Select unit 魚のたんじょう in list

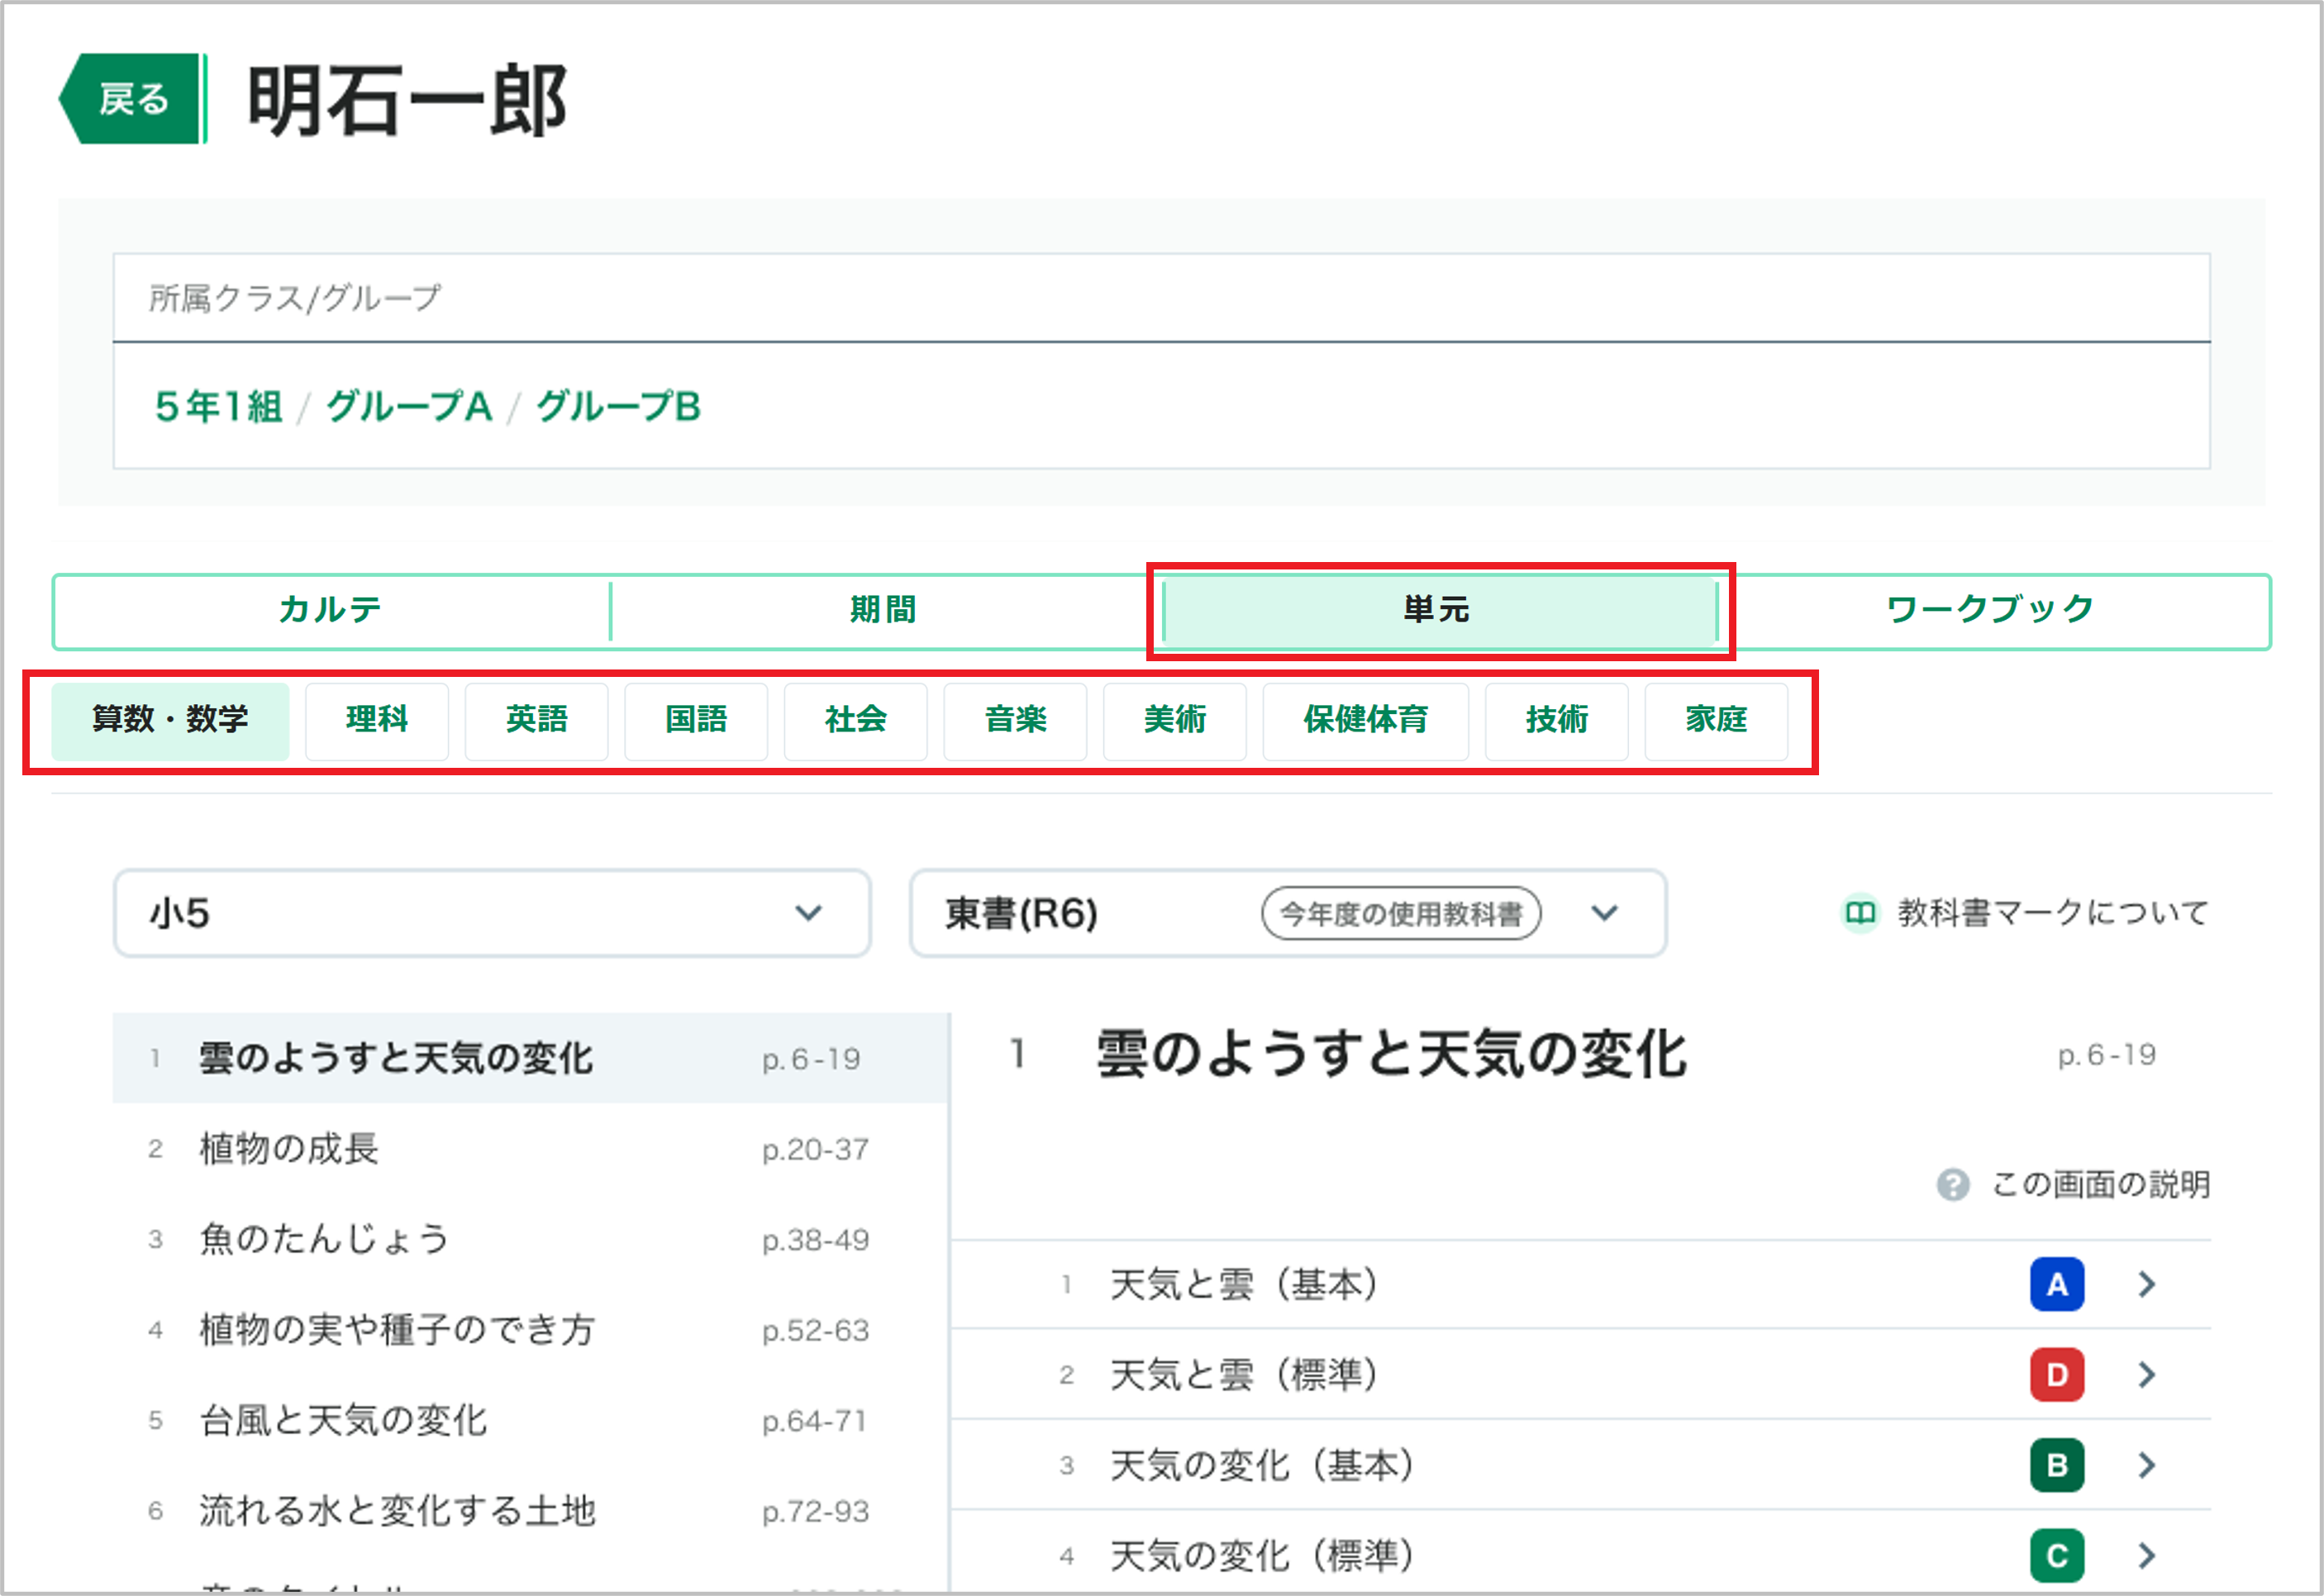[x=531, y=1239]
